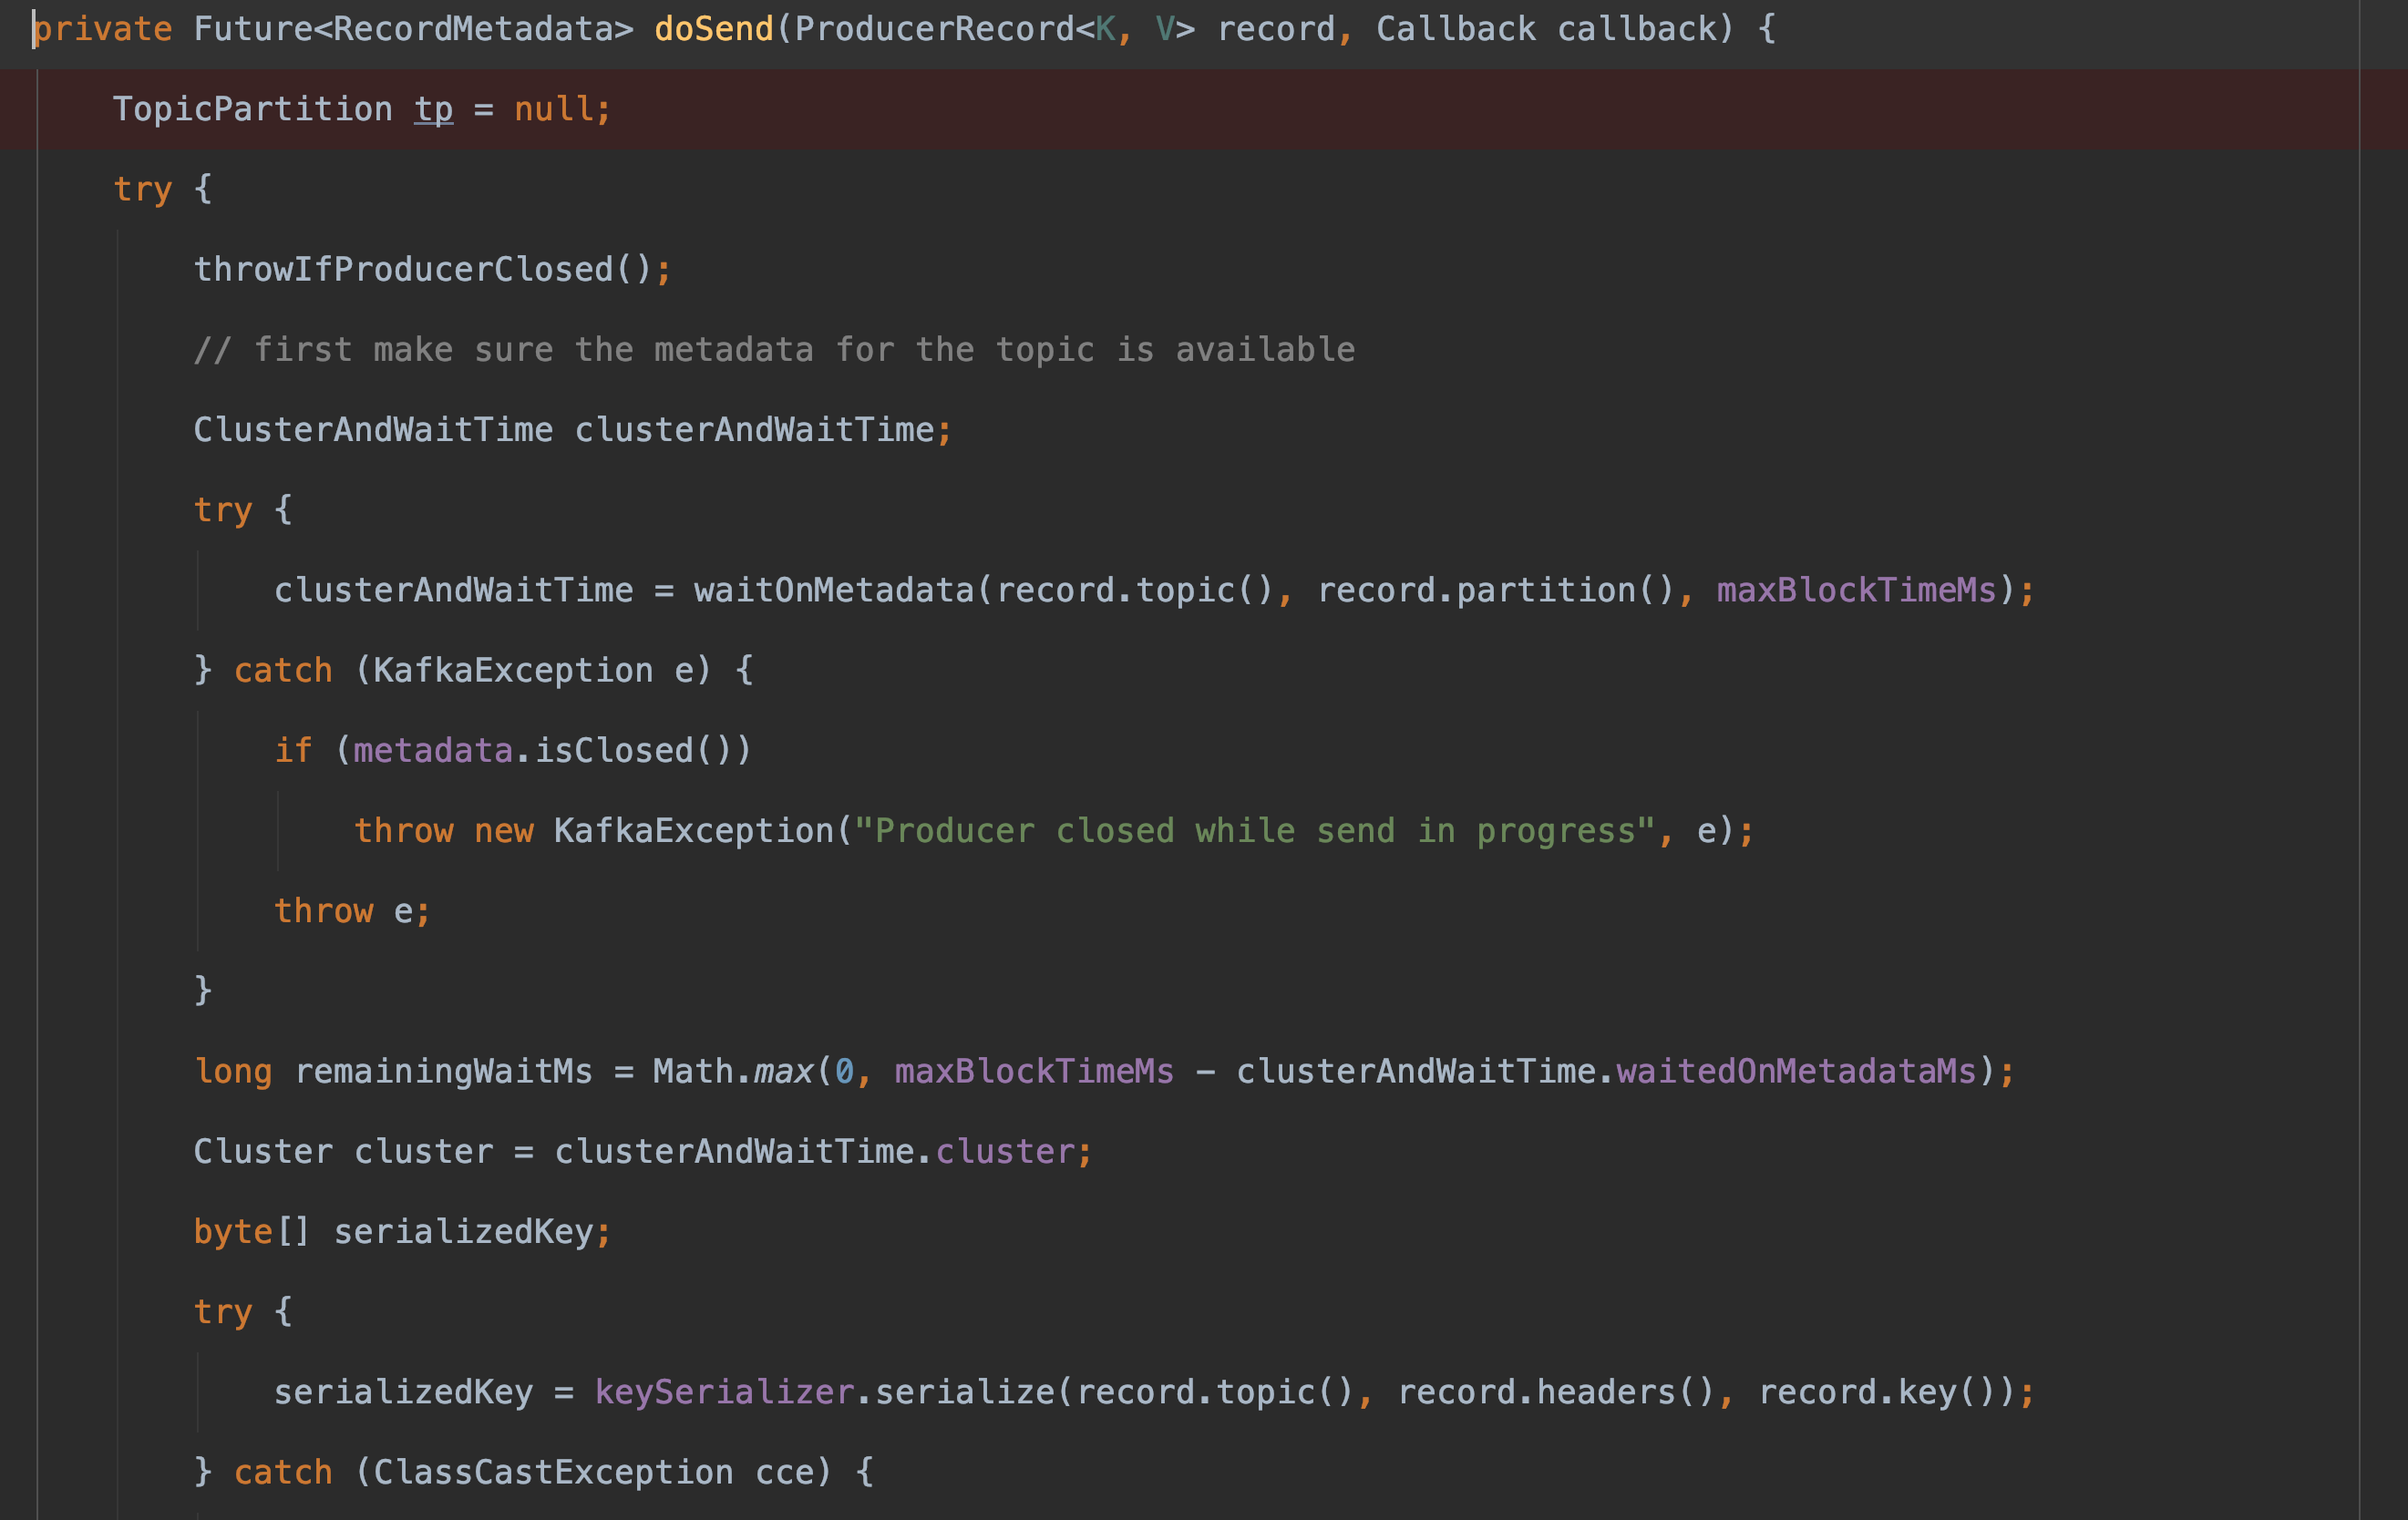Click metadata in the isClosed condition
The image size is (2408, 1520).
[x=433, y=750]
